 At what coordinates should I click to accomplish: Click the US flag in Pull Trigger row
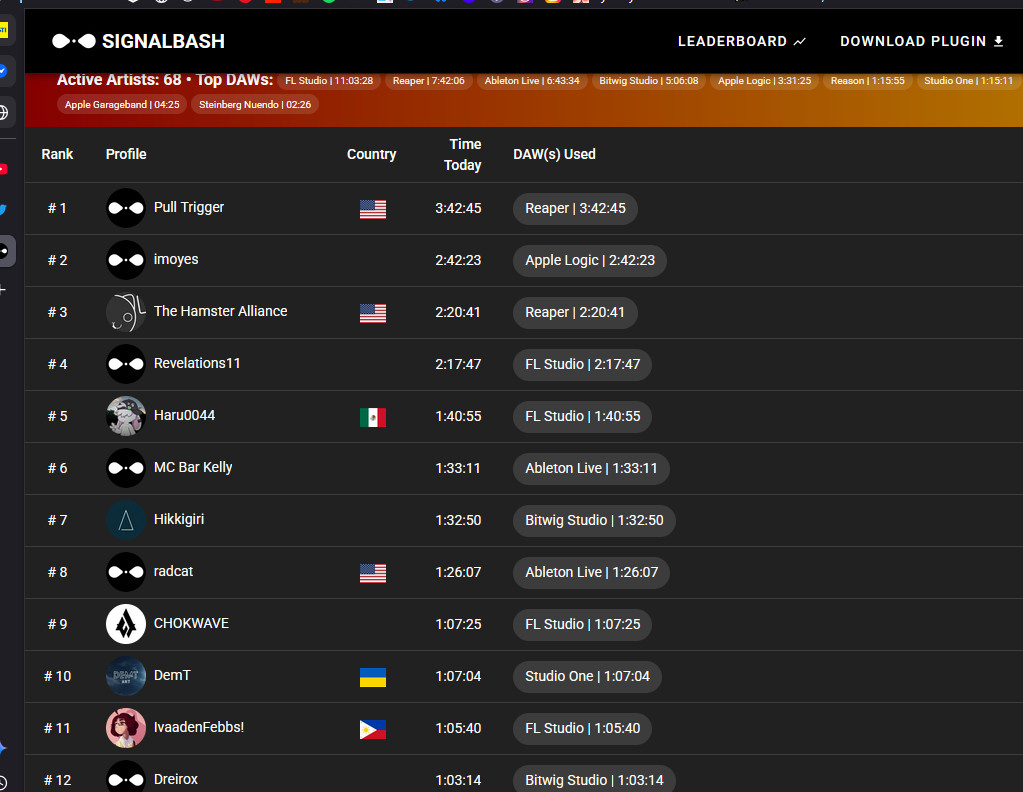pos(373,209)
